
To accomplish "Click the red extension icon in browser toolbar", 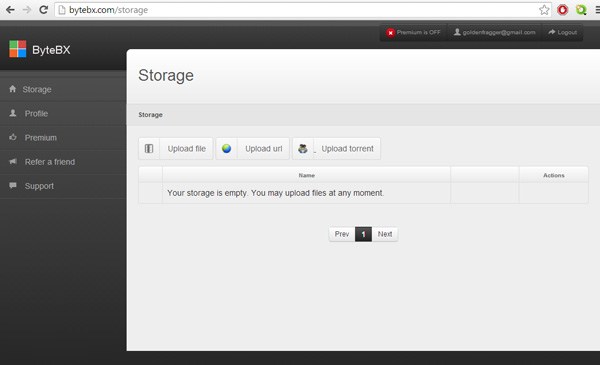I will tap(562, 10).
